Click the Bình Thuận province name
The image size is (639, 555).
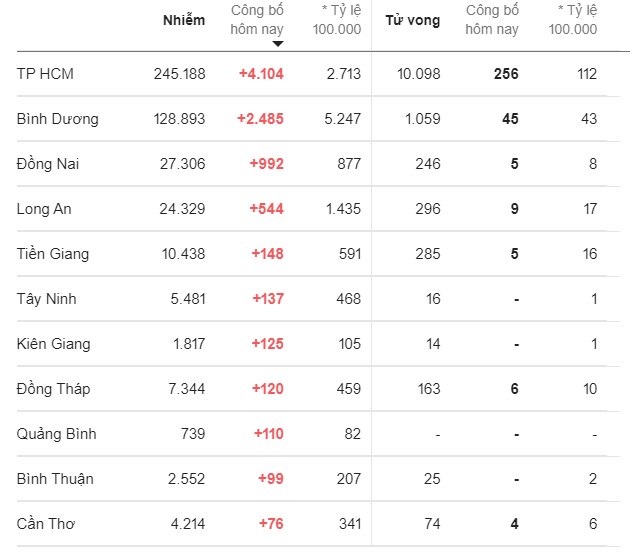coord(55,479)
